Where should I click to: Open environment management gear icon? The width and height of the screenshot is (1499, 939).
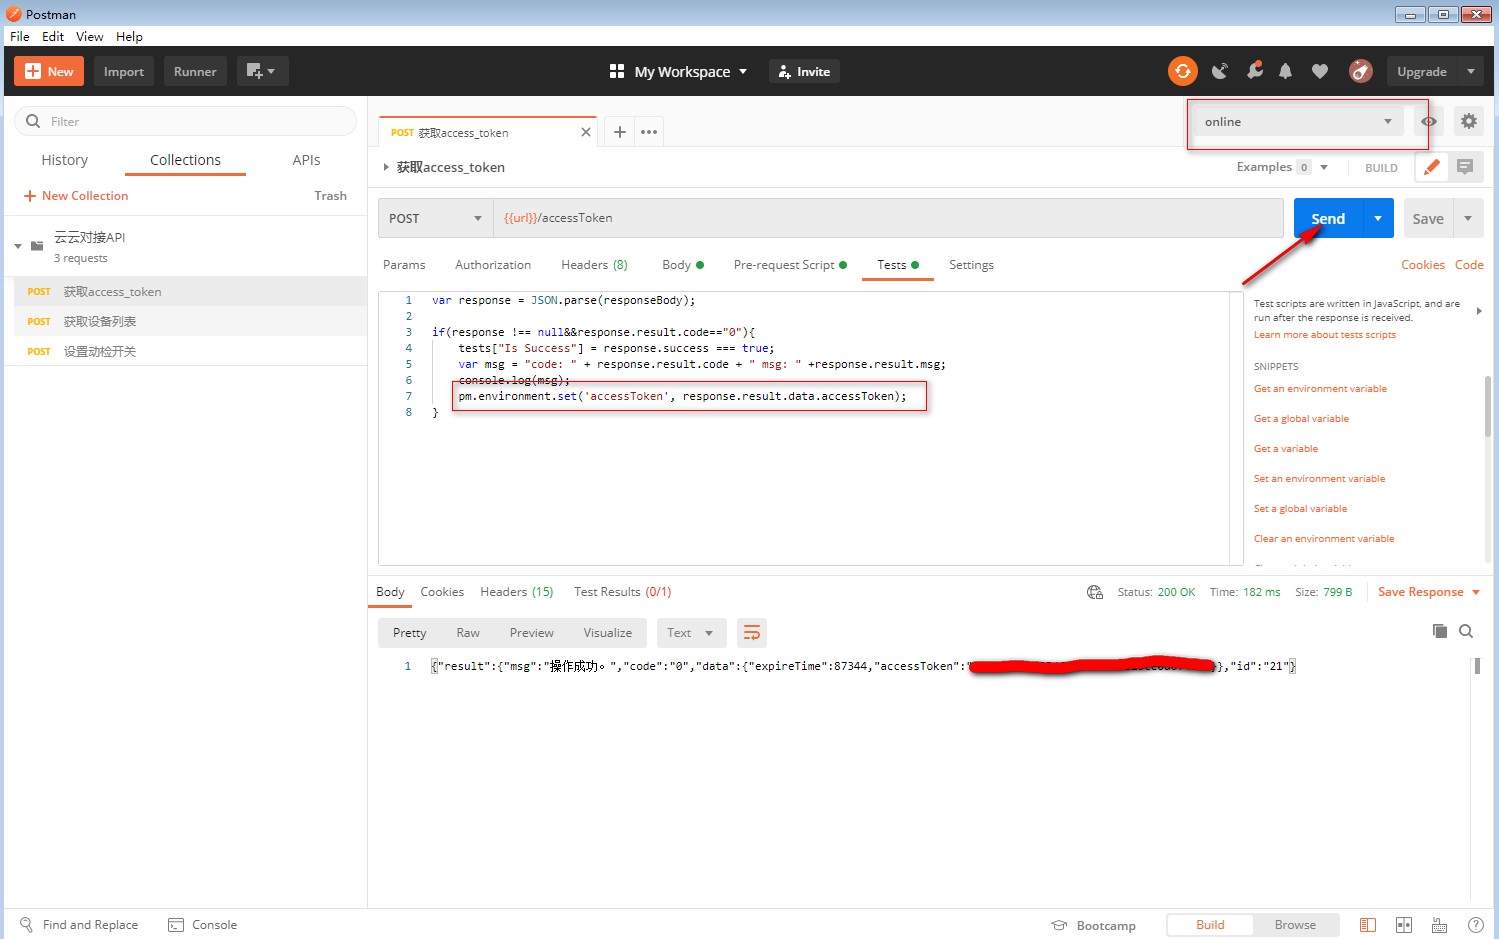1468,121
